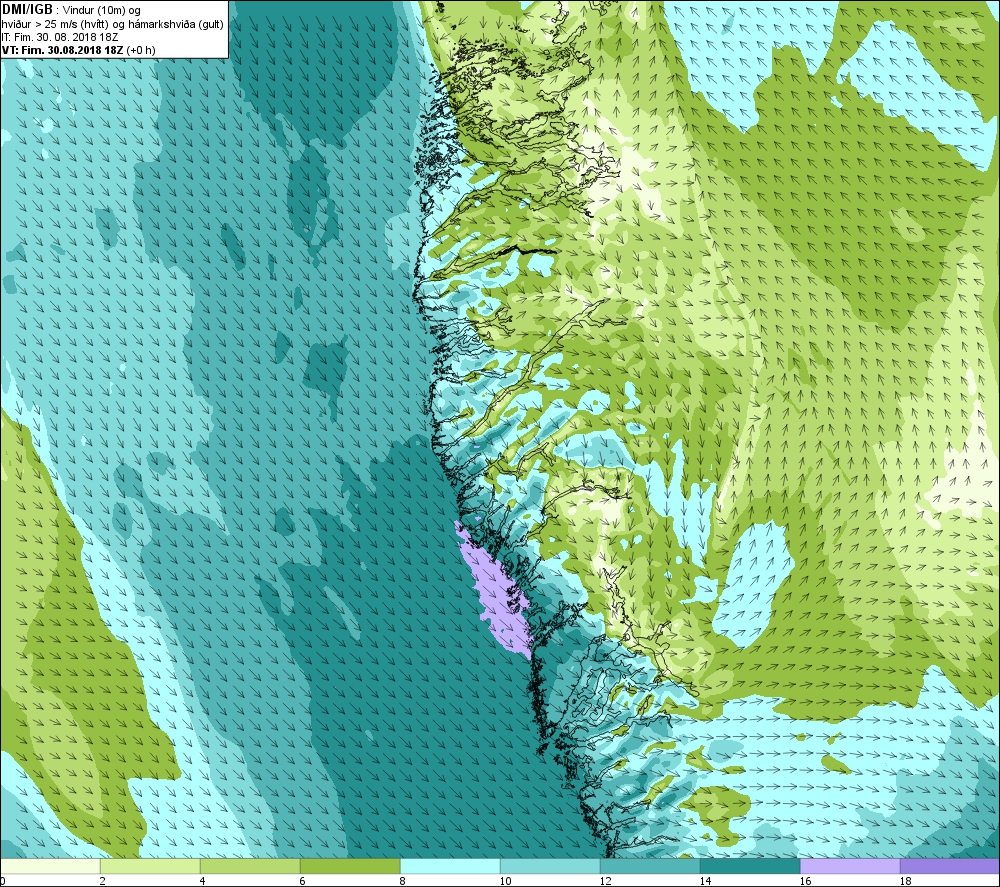Screen dimensions: 1000x887
Task: Click the legend scale value '4'
Action: 202,881
